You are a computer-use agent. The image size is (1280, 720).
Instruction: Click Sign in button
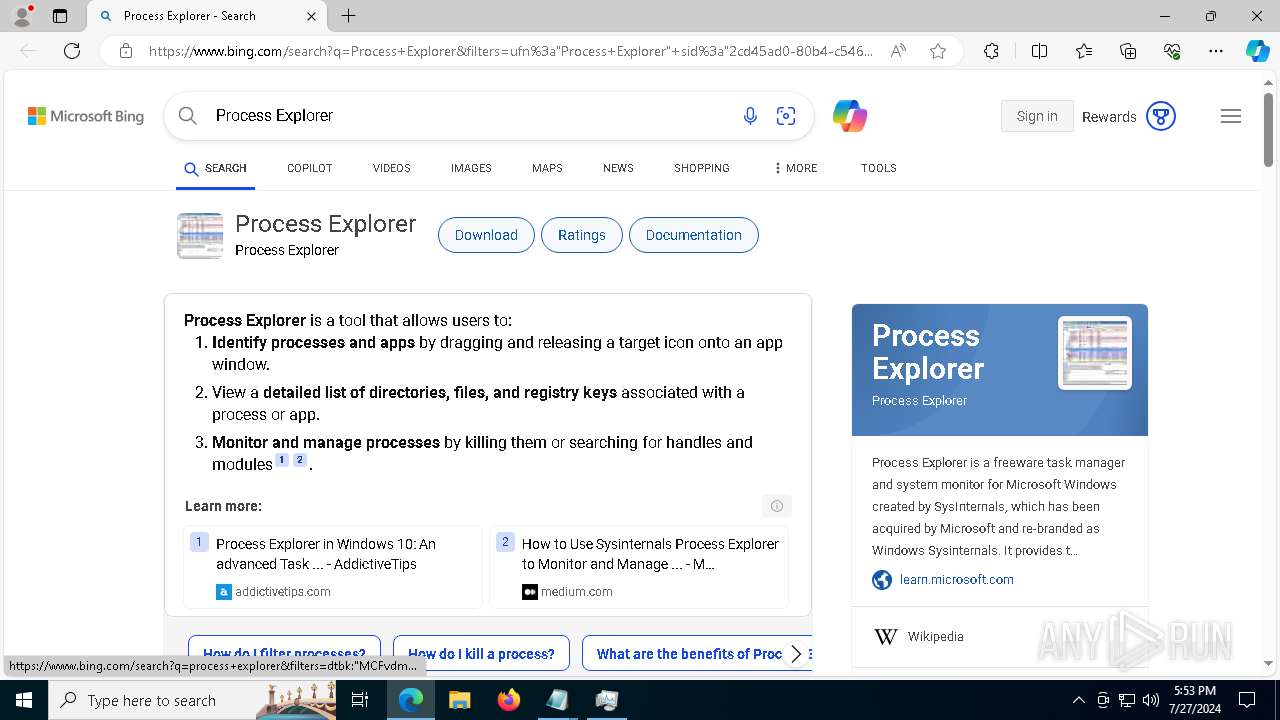click(x=1037, y=116)
